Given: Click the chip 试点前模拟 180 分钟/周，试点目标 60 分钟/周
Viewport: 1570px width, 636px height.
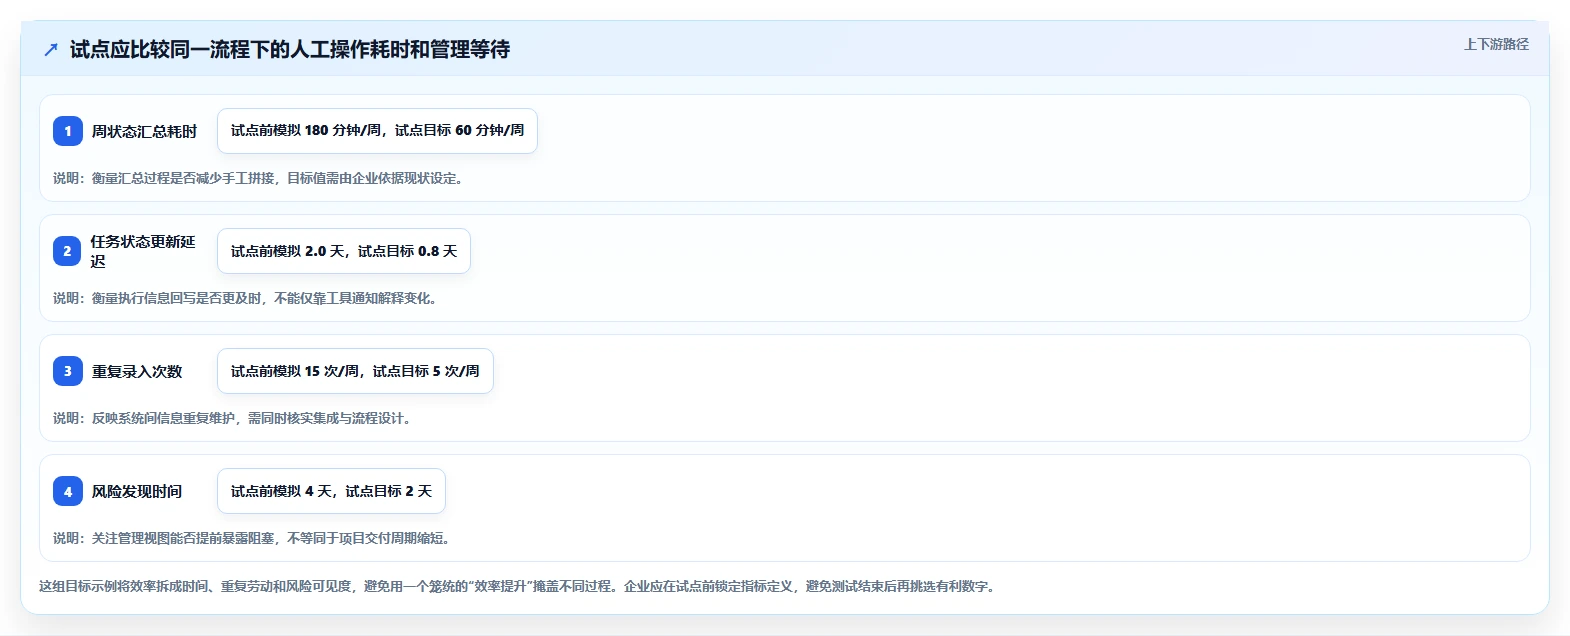Looking at the screenshot, I should [x=377, y=131].
